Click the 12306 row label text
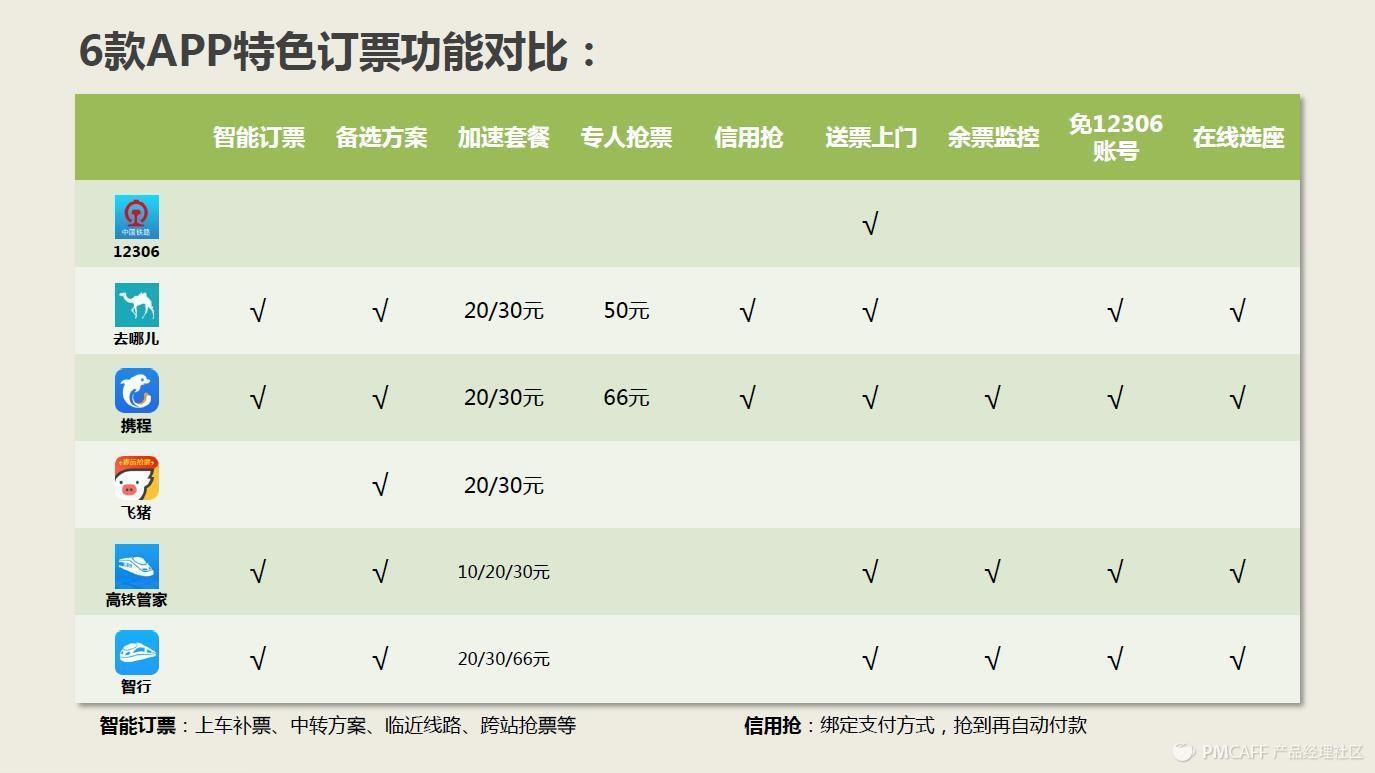Screen dimensions: 1375x773 tap(136, 252)
